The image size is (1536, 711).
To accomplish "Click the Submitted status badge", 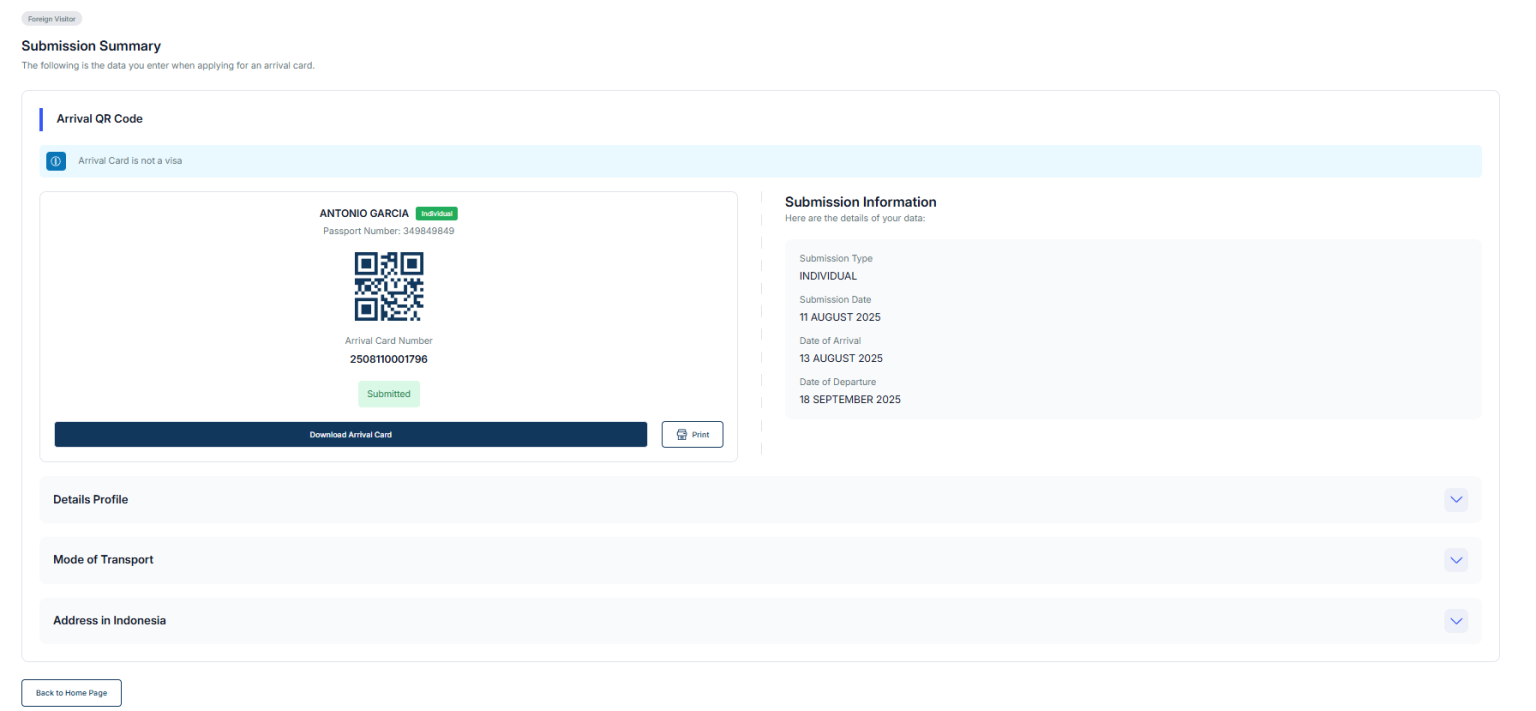I will pyautogui.click(x=389, y=394).
